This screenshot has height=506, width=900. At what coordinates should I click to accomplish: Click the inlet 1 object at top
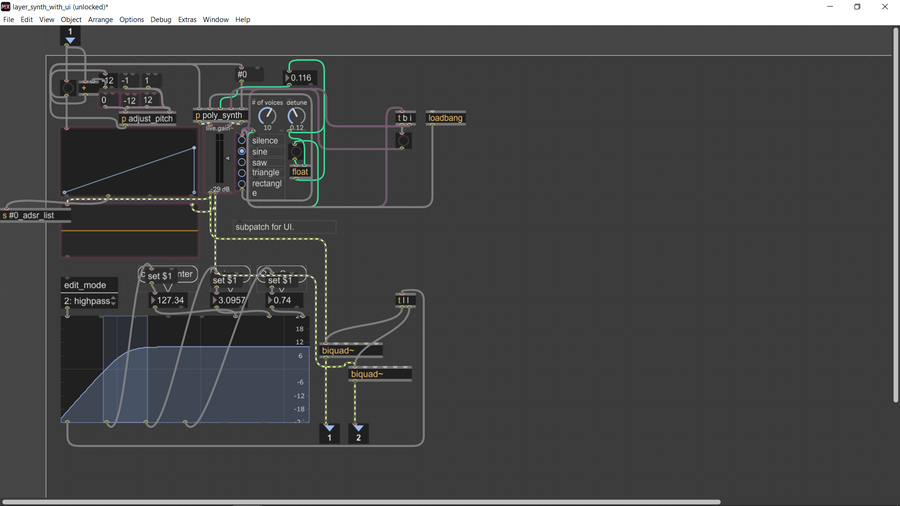70,36
